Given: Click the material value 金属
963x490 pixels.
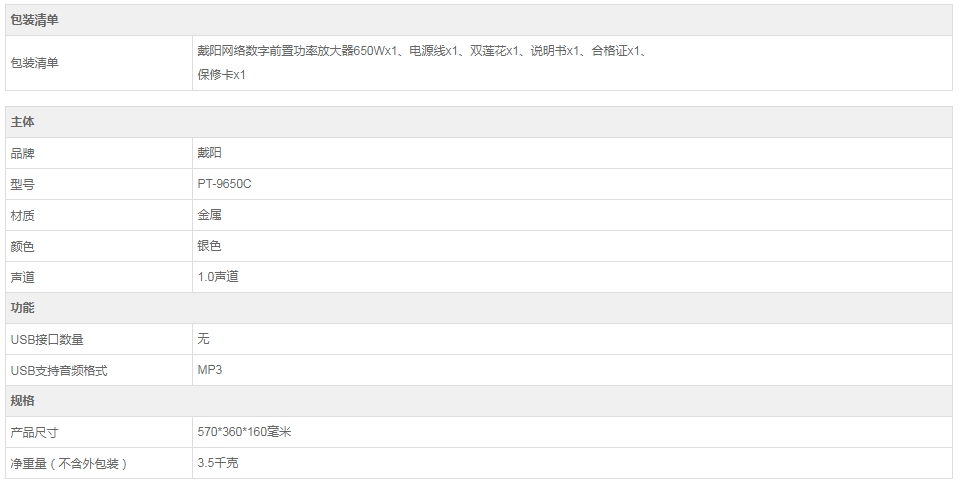Looking at the screenshot, I should click(x=209, y=215).
